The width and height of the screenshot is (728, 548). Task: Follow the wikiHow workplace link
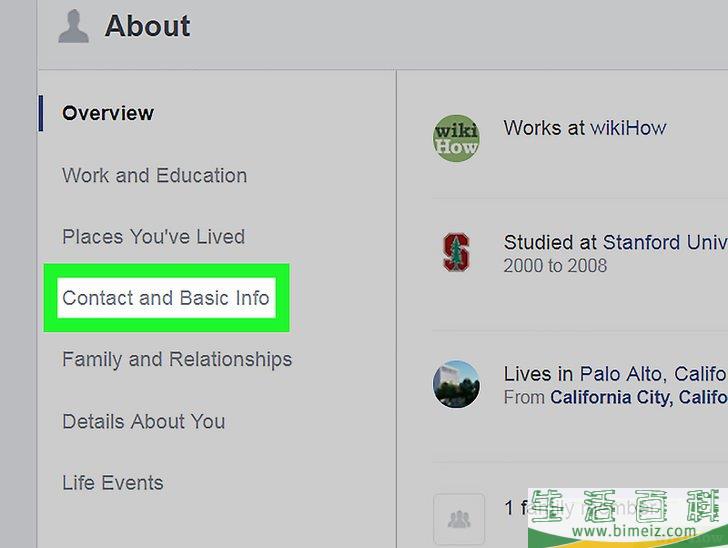[x=628, y=128]
